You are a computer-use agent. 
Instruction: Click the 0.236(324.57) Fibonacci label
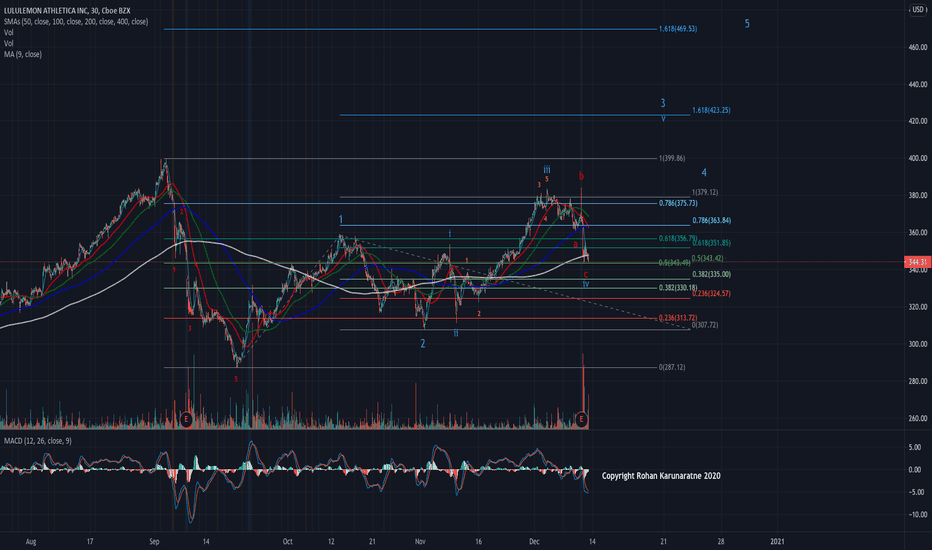click(x=711, y=293)
